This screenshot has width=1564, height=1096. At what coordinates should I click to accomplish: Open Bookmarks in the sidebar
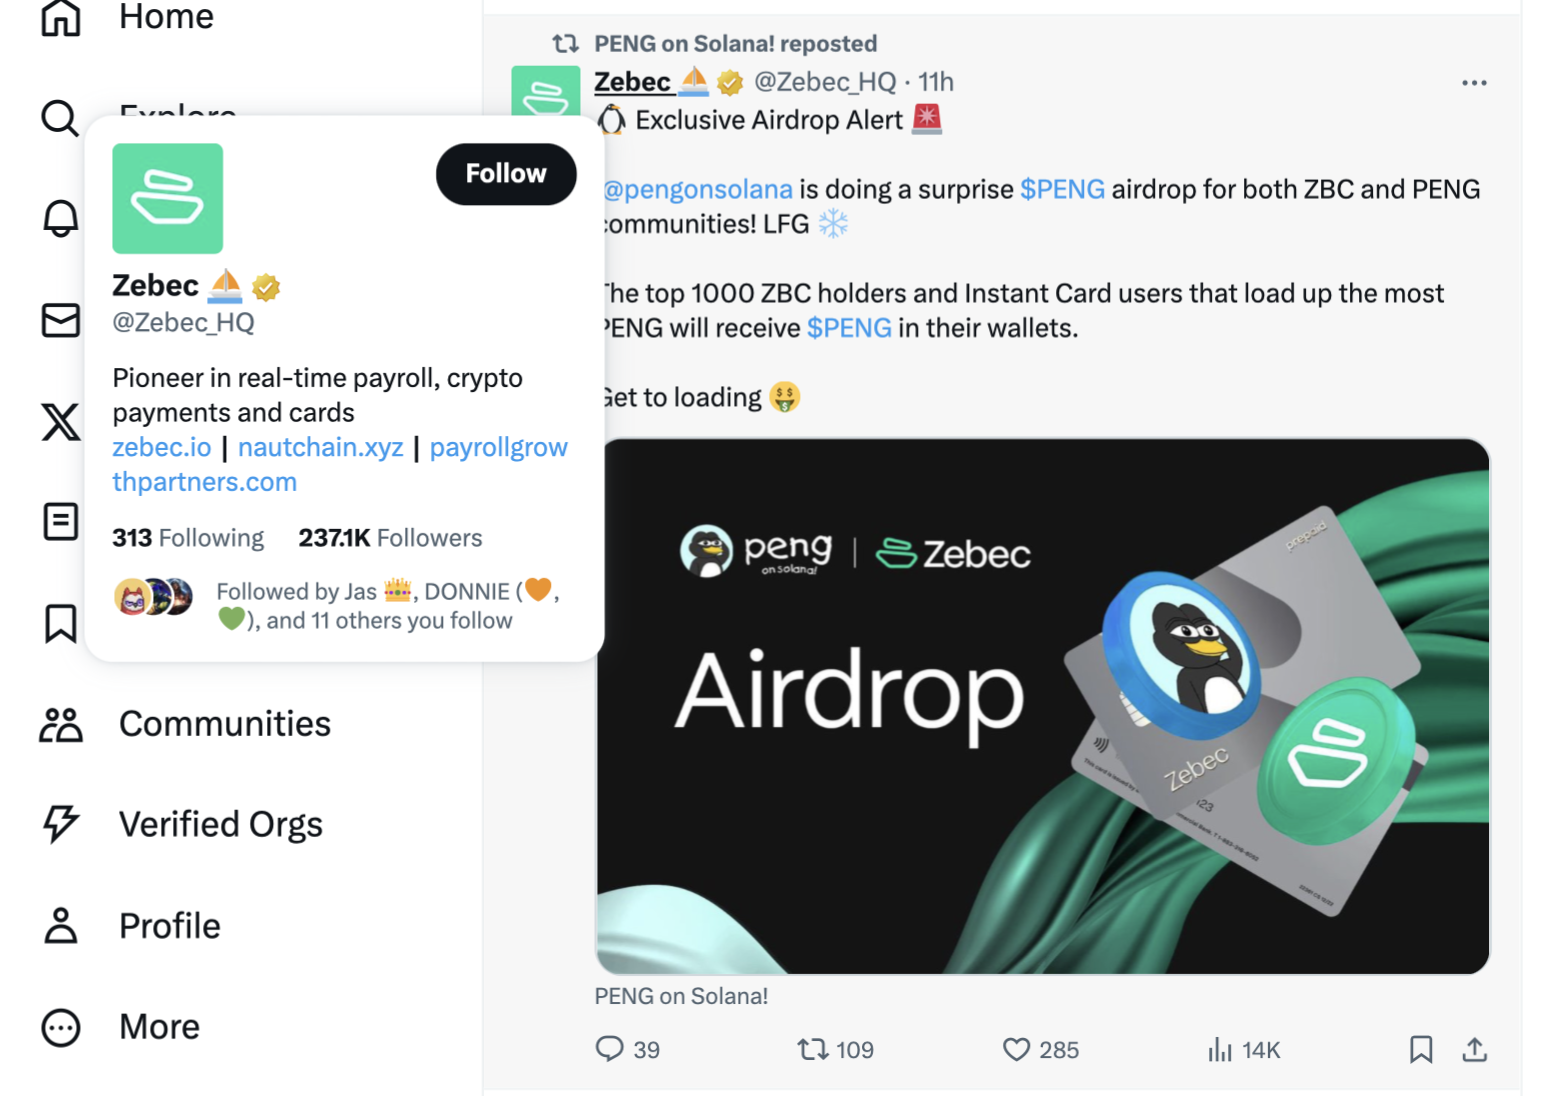pos(60,623)
